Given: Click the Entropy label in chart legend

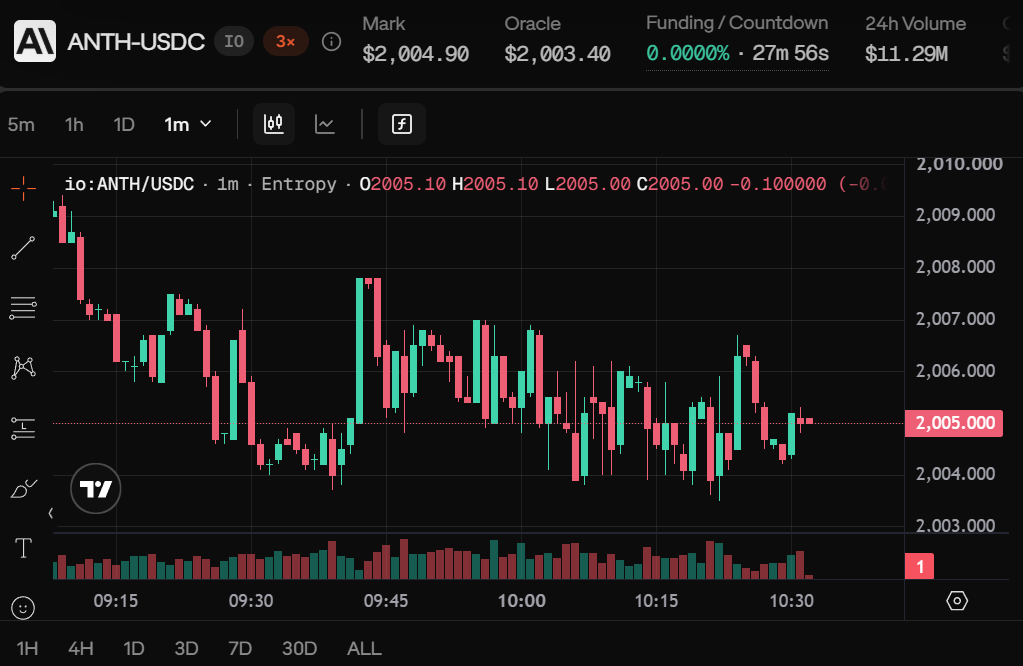Looking at the screenshot, I should (299, 184).
